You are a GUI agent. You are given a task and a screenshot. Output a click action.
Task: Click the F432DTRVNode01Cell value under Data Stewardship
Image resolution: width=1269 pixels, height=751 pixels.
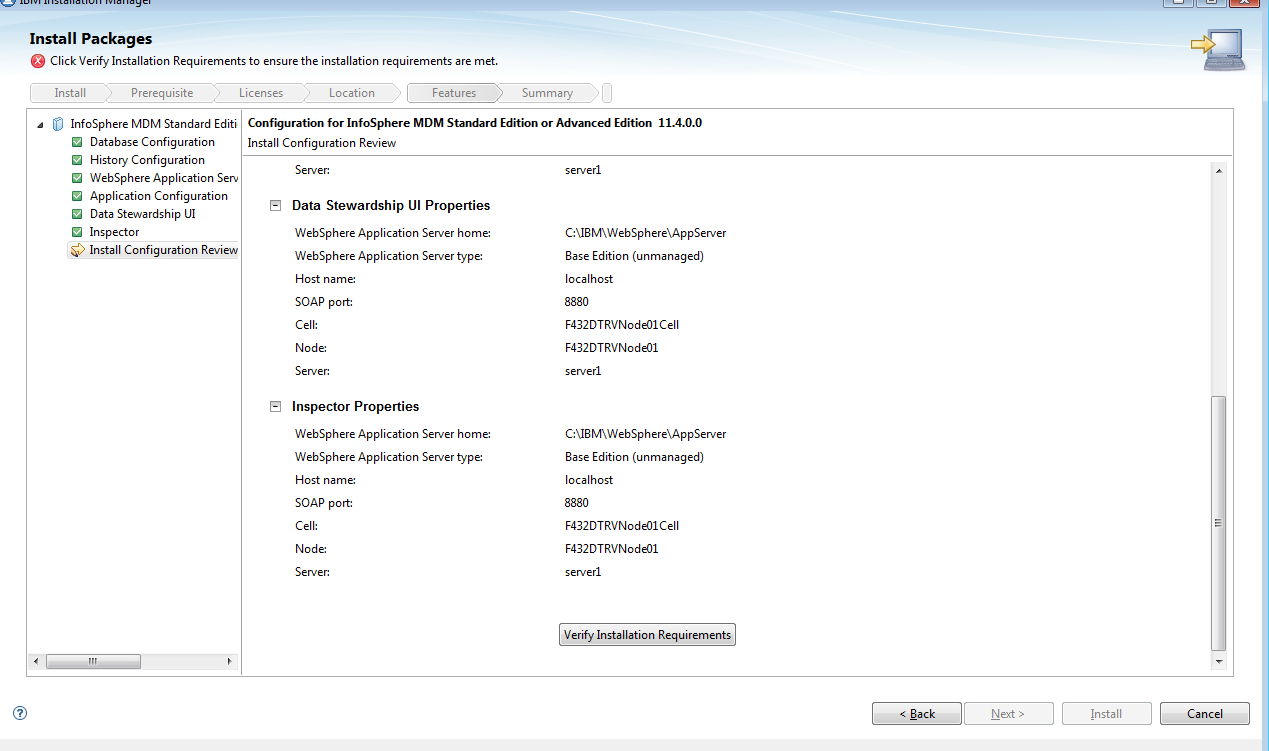(x=622, y=325)
